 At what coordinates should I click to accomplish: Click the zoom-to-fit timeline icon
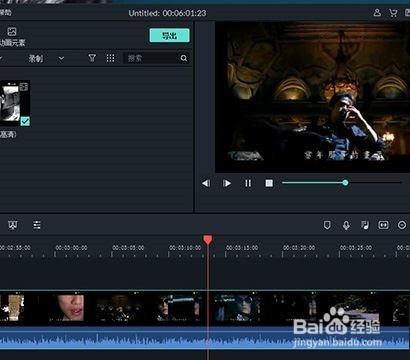[x=383, y=225]
